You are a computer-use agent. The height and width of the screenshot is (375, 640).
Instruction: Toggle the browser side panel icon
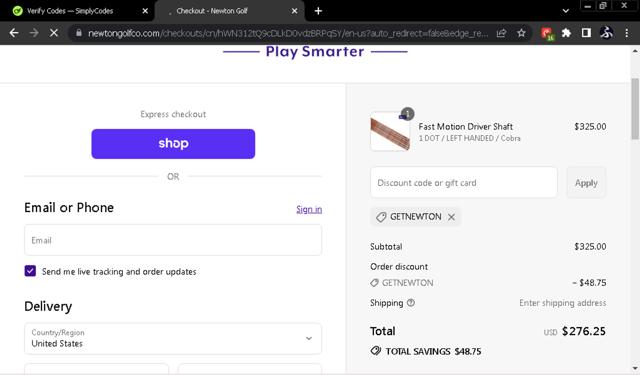(x=586, y=33)
